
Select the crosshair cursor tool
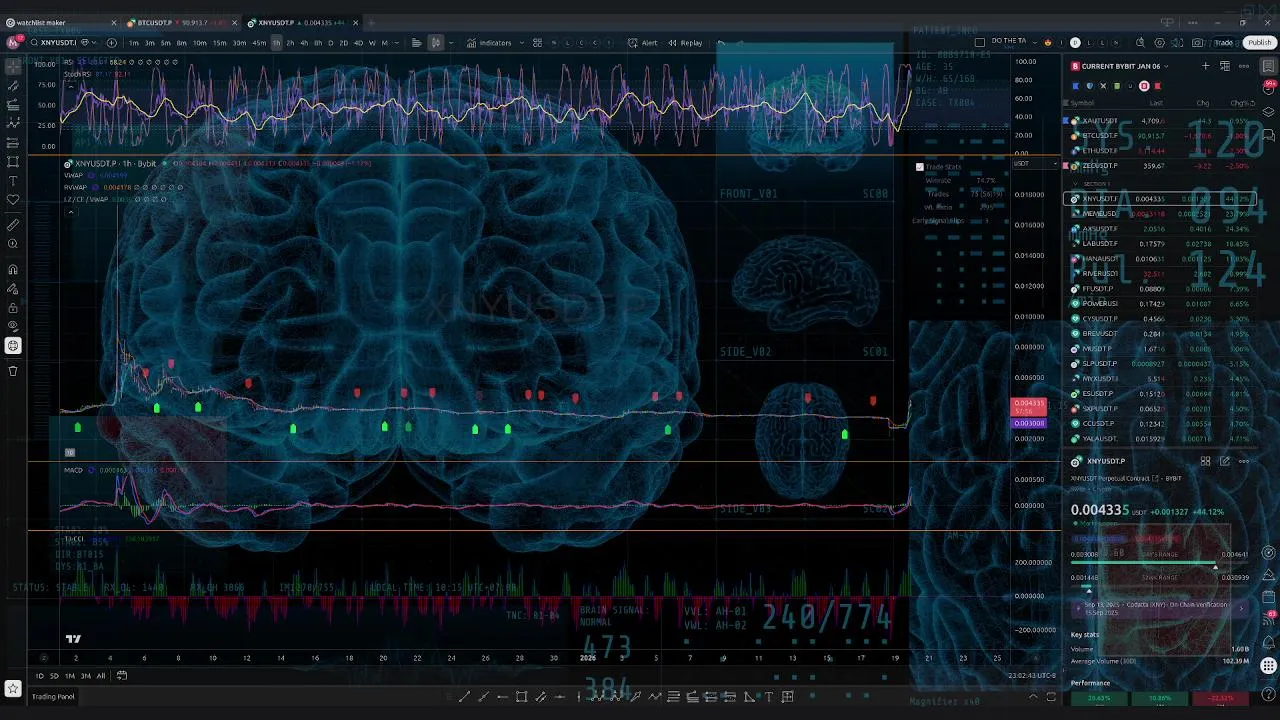[13, 67]
